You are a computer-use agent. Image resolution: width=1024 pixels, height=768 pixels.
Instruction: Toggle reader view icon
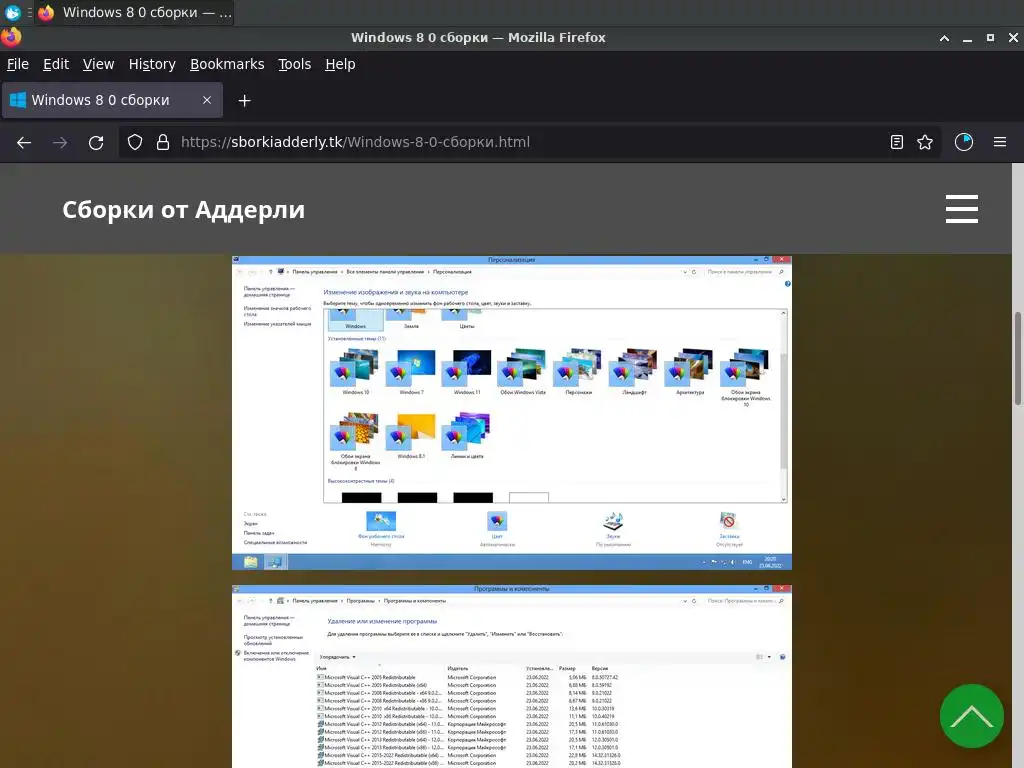tap(897, 142)
